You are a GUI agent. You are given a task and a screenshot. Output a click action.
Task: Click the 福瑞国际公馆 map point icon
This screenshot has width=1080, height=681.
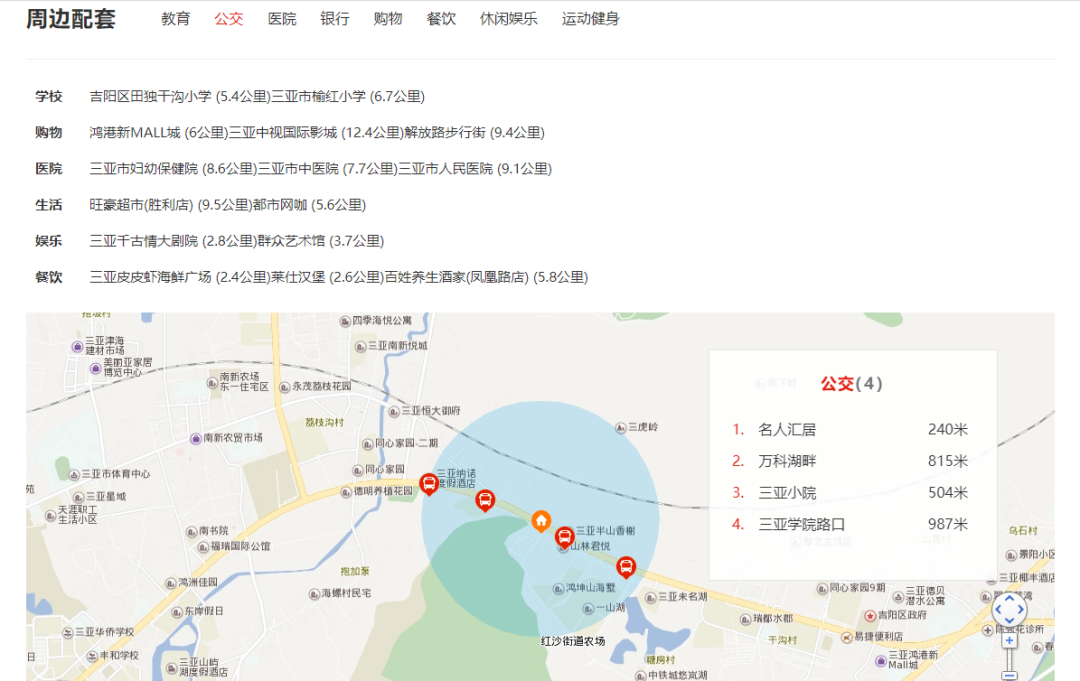[x=203, y=547]
